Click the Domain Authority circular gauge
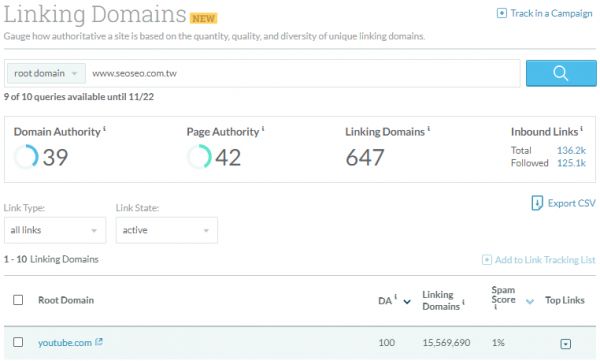This screenshot has height=361, width=600. tap(26, 157)
